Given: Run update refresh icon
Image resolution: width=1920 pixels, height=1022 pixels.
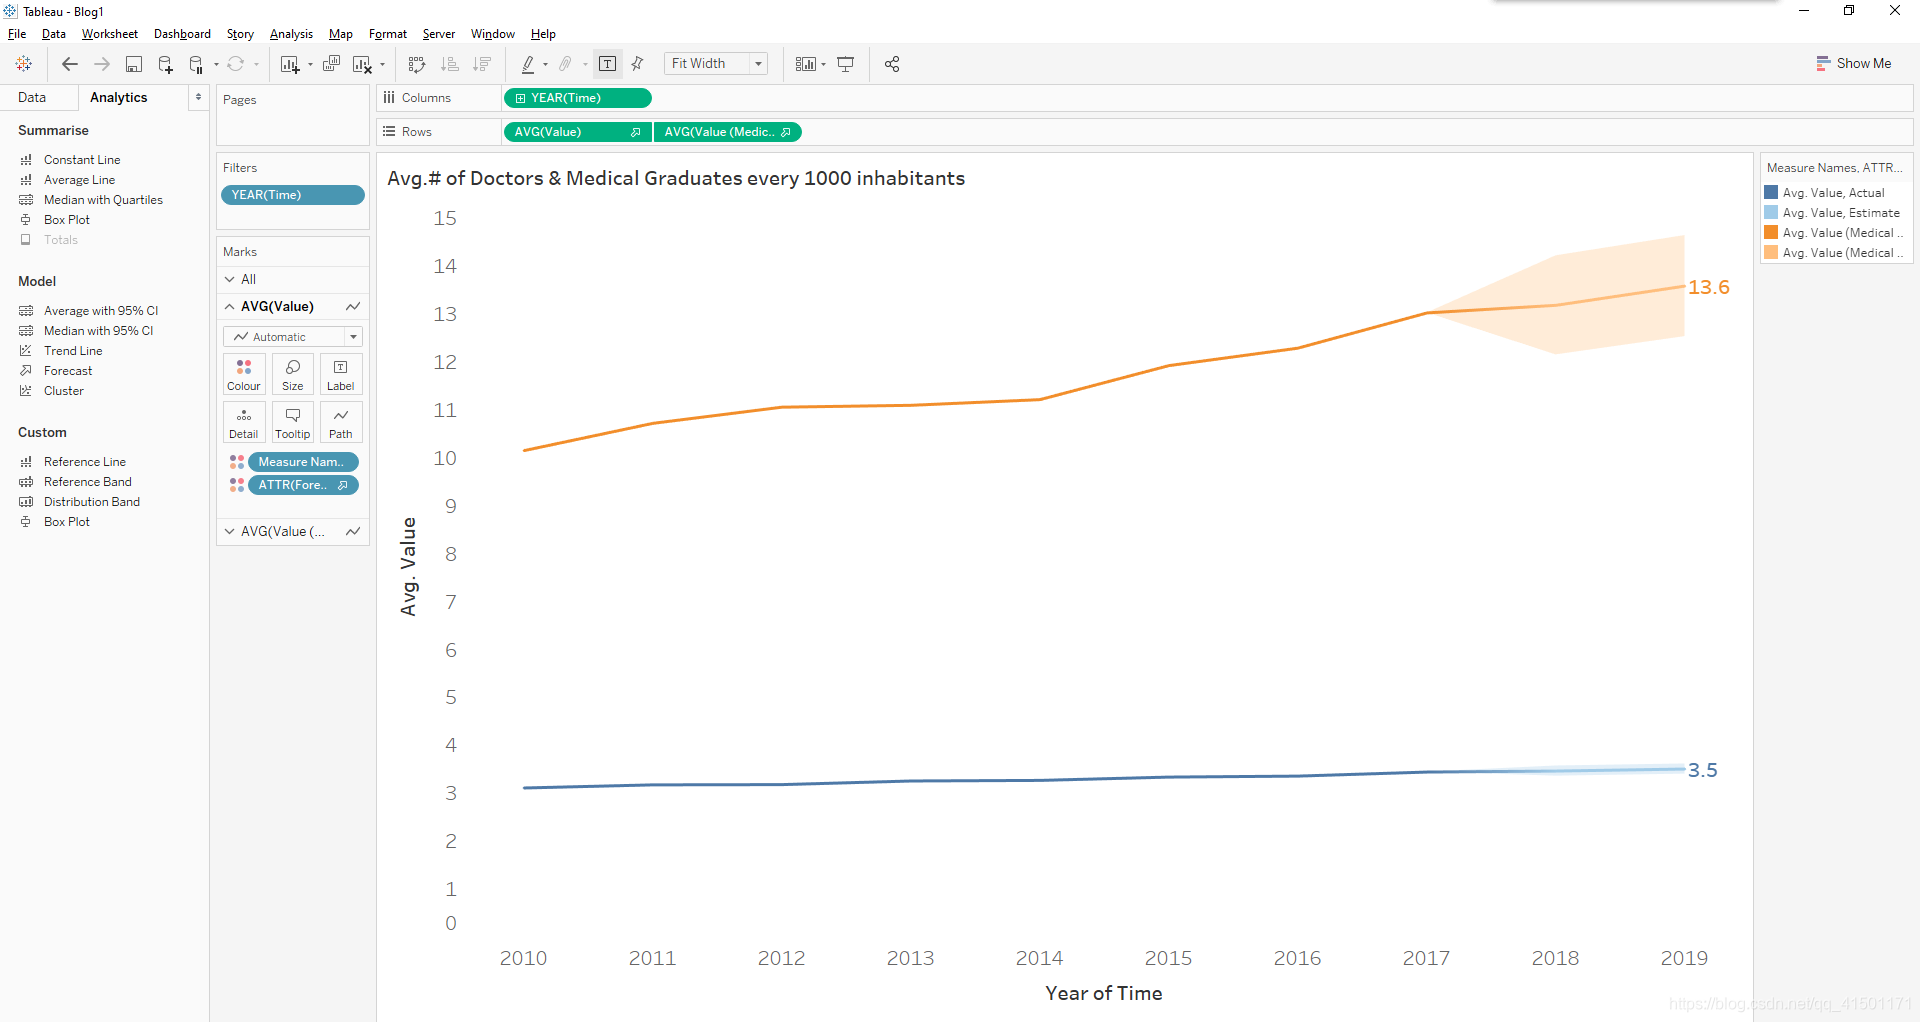Looking at the screenshot, I should tap(236, 64).
